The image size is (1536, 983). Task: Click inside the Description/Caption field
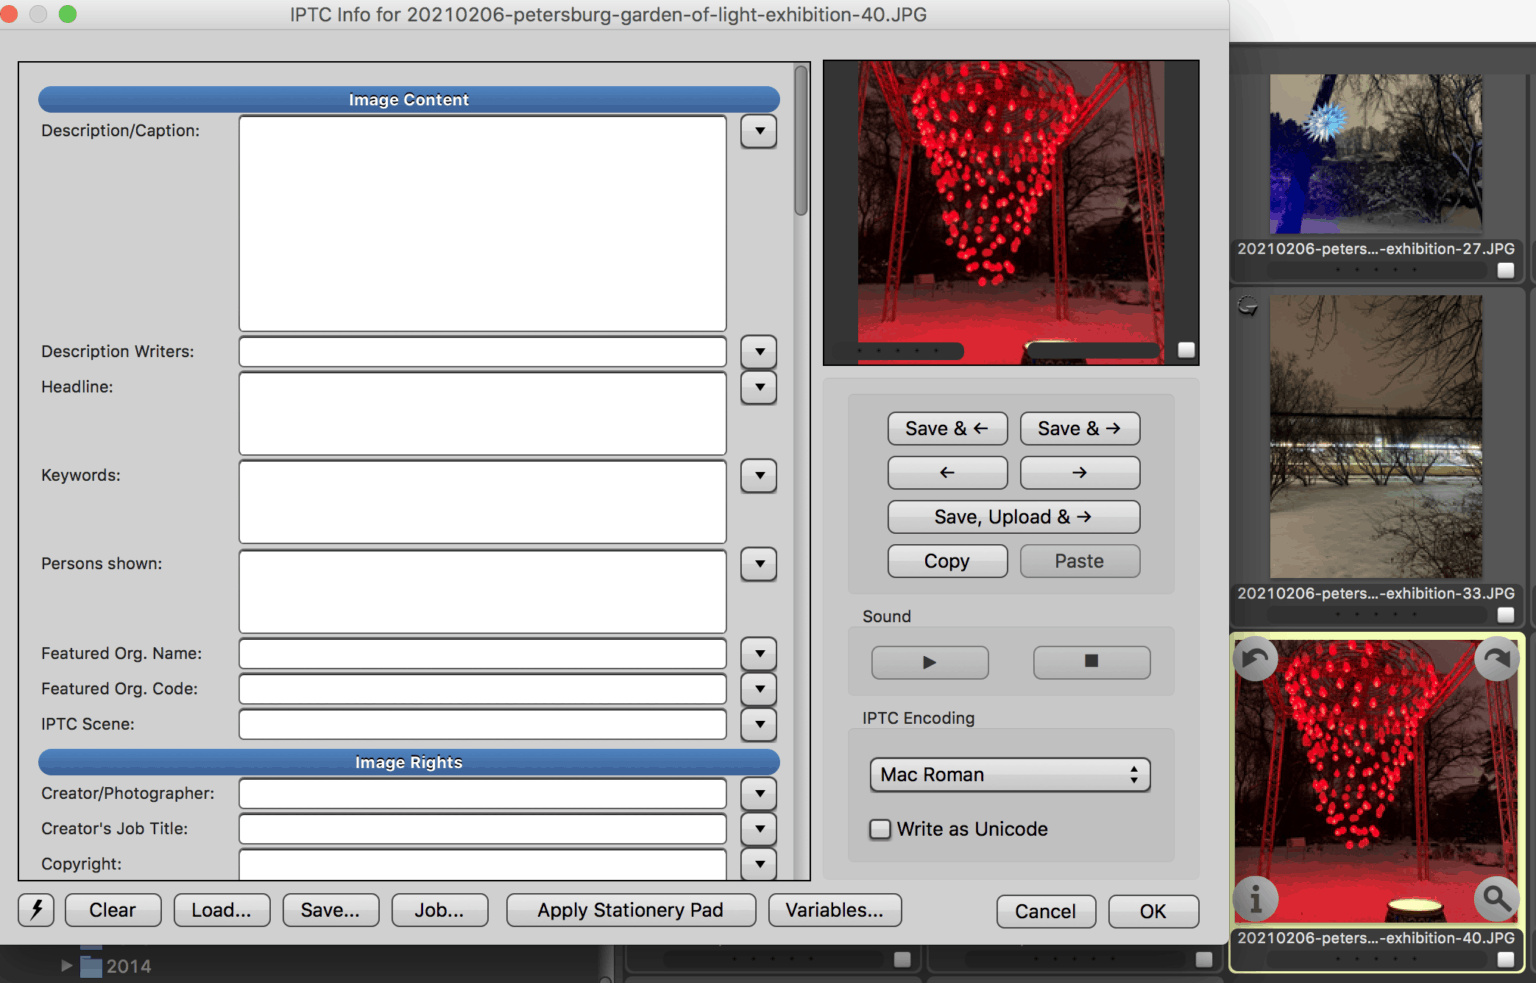click(481, 222)
